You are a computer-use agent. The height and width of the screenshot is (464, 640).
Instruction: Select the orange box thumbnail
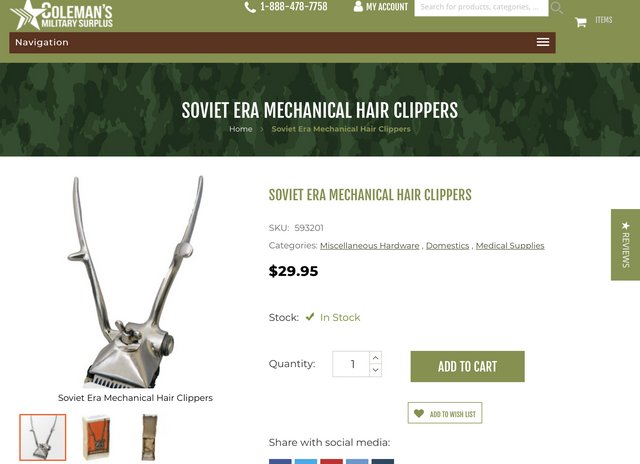pos(96,437)
